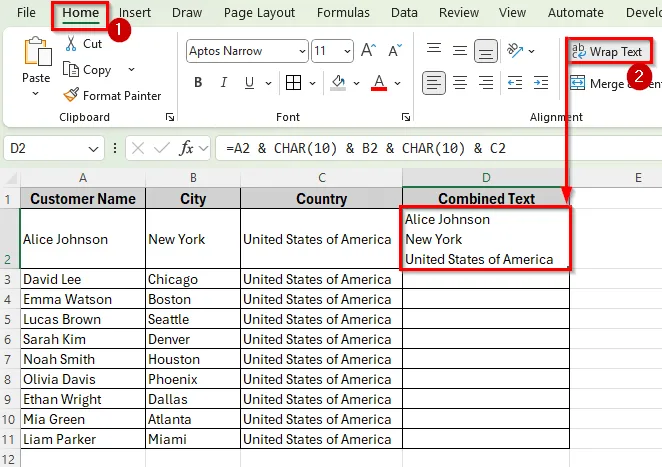Center text horizontally

click(460, 83)
